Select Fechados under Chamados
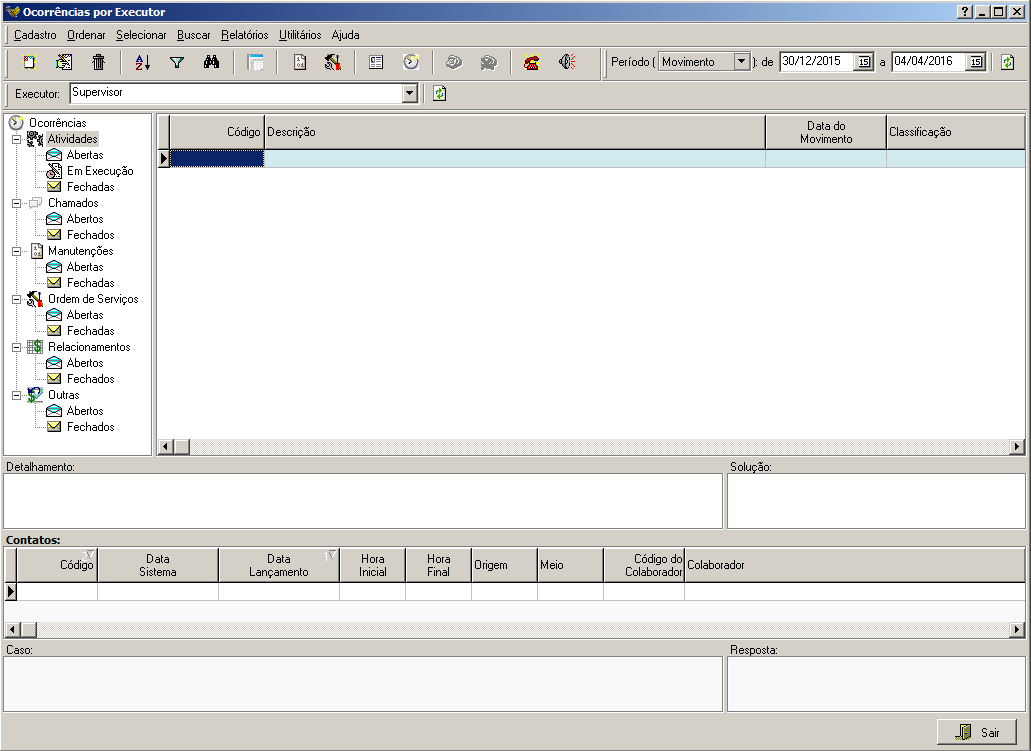This screenshot has height=751, width=1031. 91,235
